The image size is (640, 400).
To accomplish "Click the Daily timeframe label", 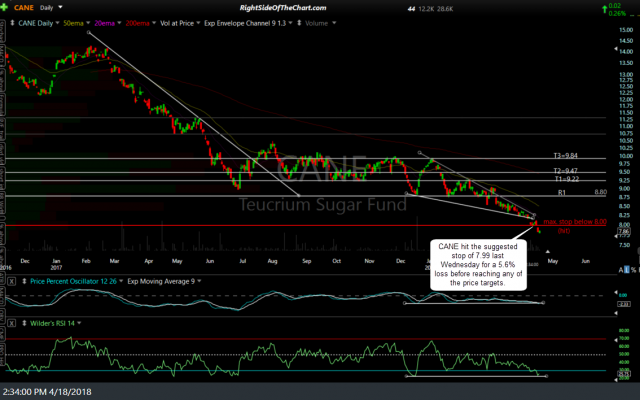I will (47, 8).
